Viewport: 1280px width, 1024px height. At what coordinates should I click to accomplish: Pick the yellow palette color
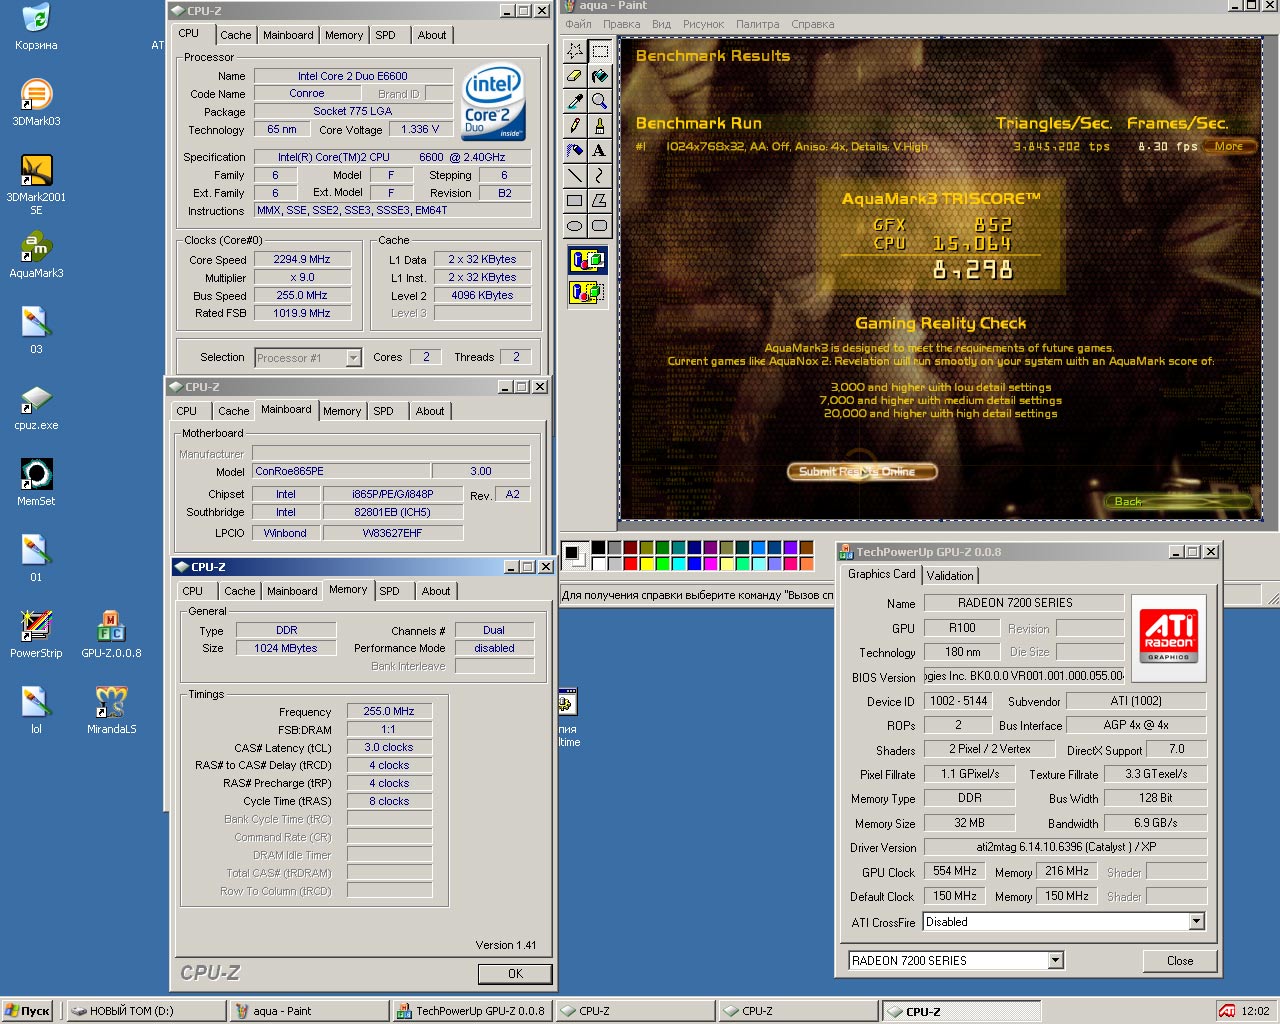646,563
